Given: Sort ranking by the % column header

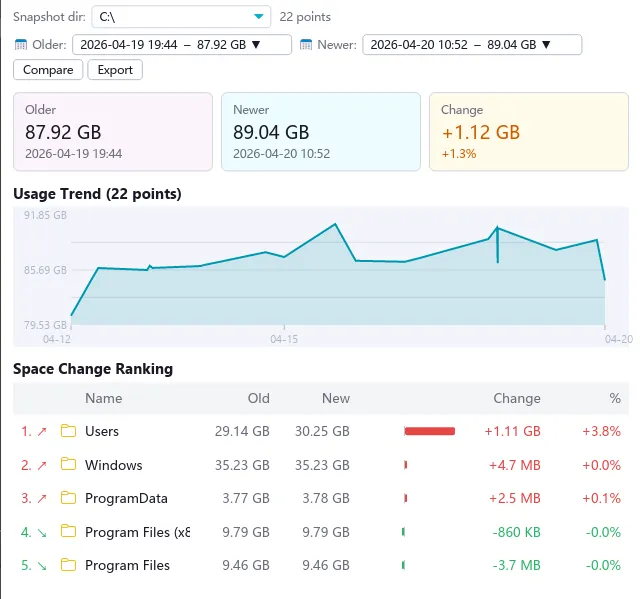Looking at the screenshot, I should point(614,398).
